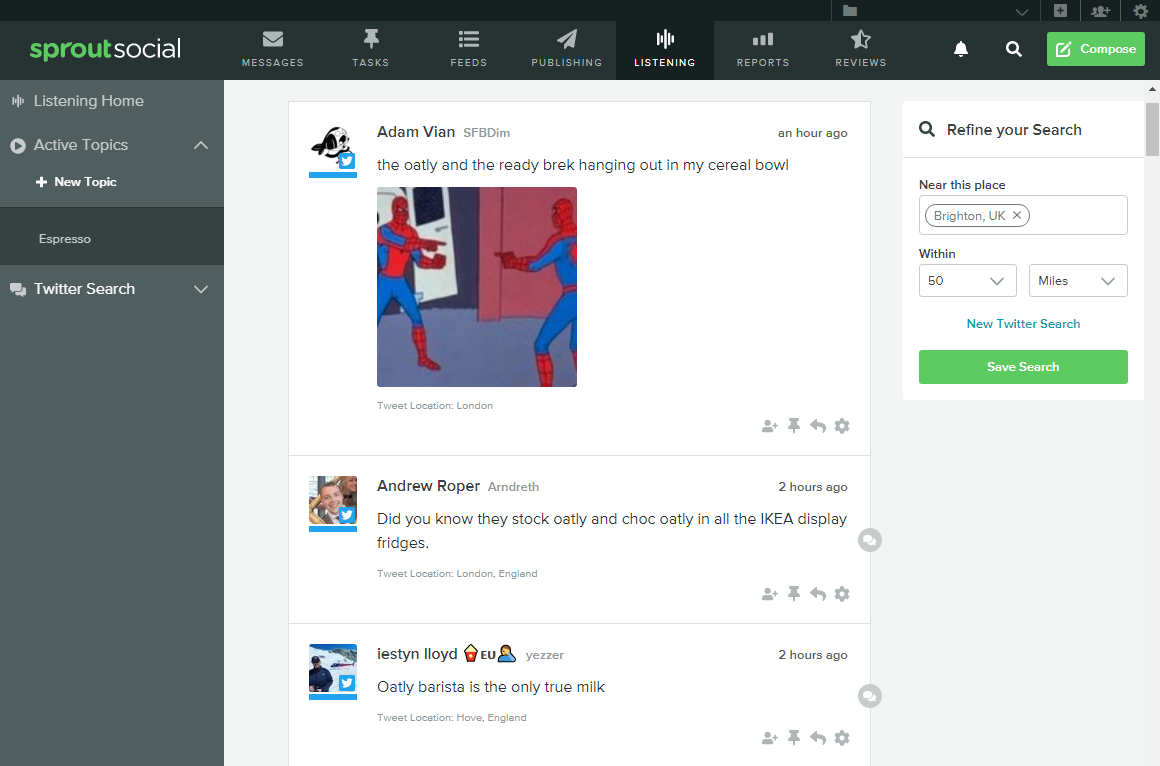This screenshot has height=766, width=1160.
Task: Click the SFBDim username handle
Action: (486, 132)
